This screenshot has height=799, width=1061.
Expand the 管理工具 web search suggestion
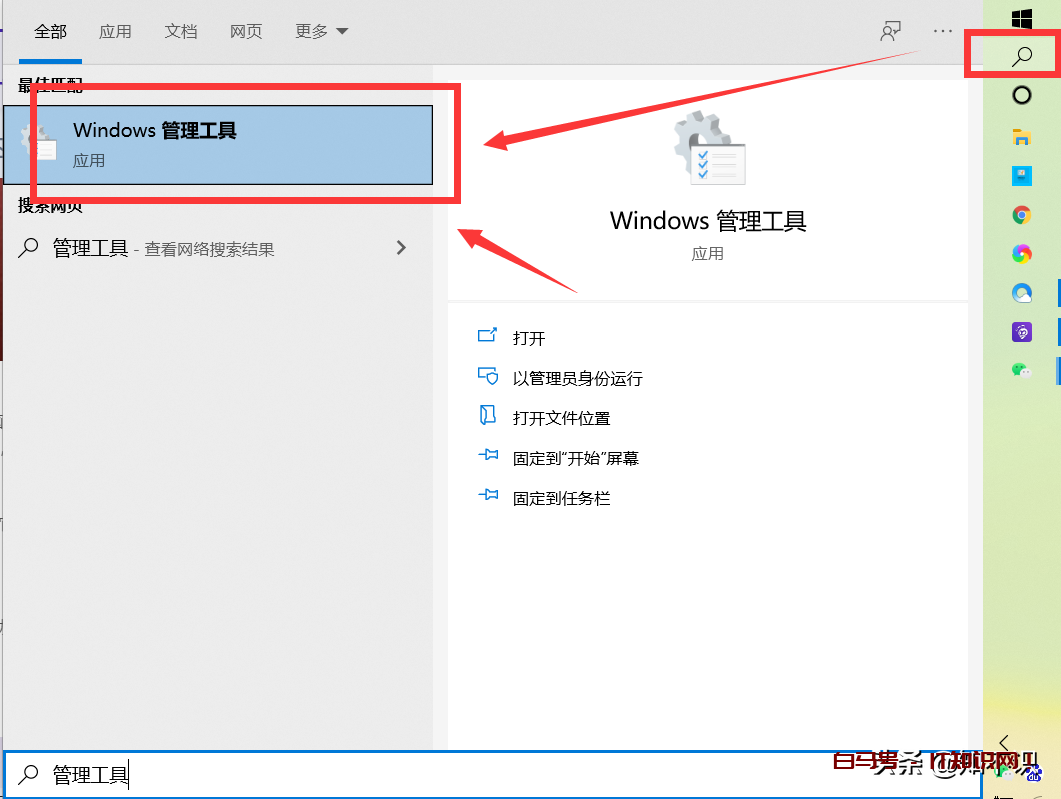tap(400, 247)
